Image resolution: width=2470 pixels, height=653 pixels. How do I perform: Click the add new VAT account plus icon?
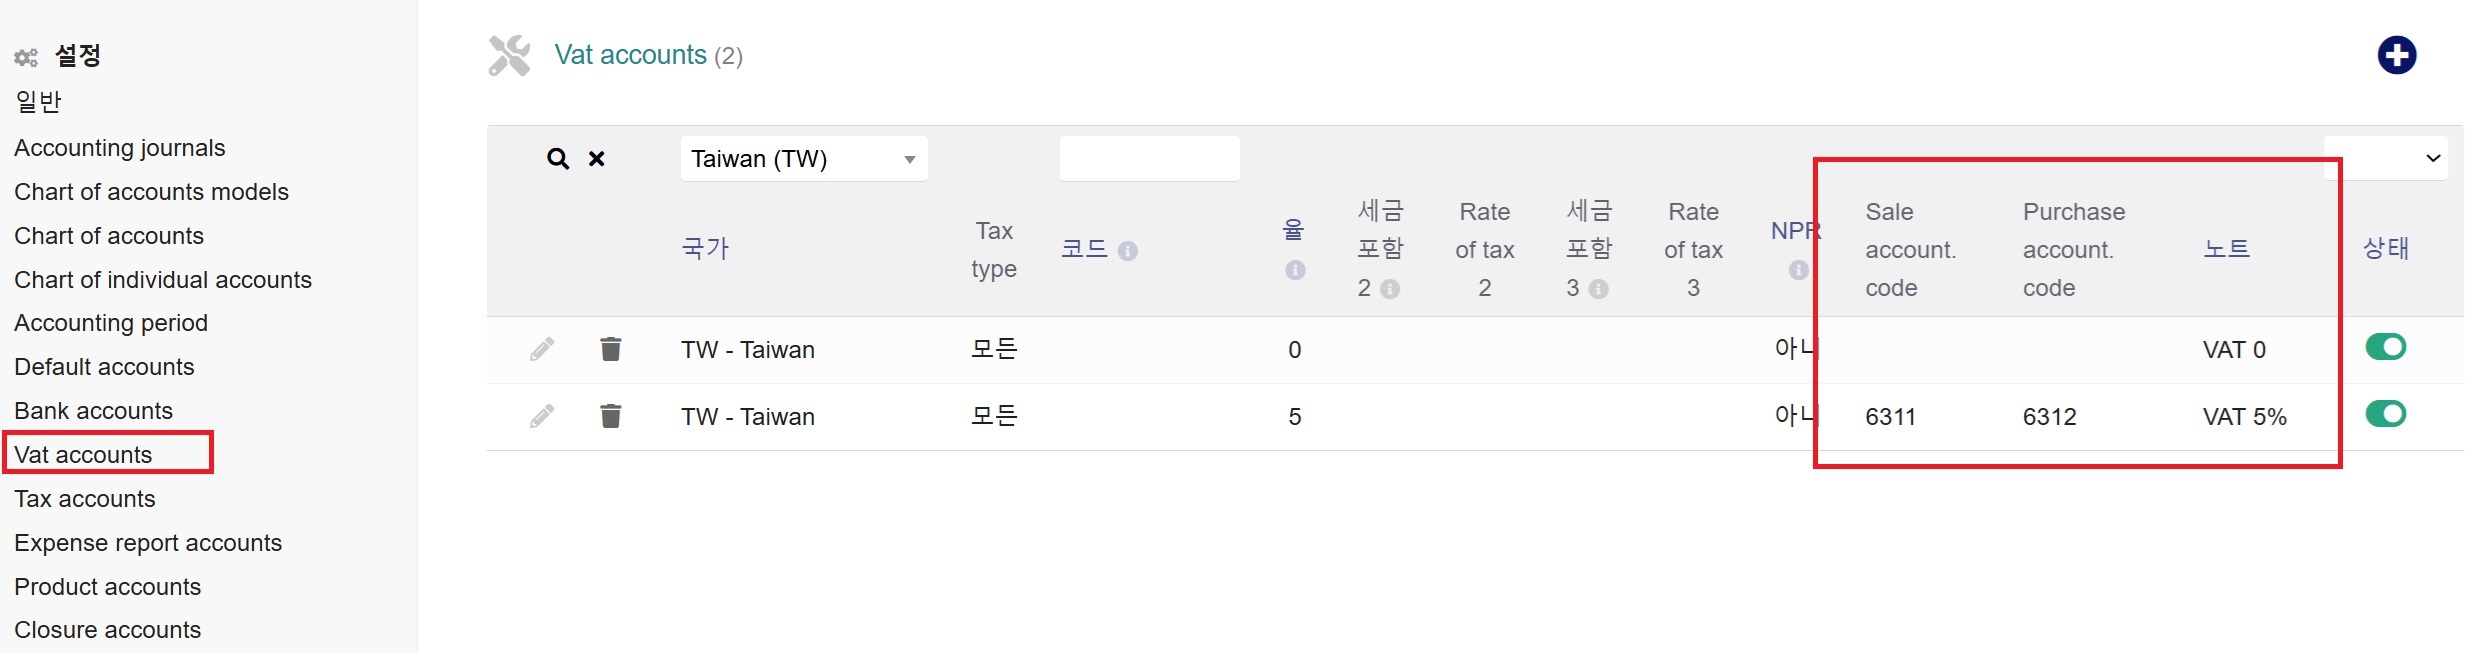[x=2396, y=55]
